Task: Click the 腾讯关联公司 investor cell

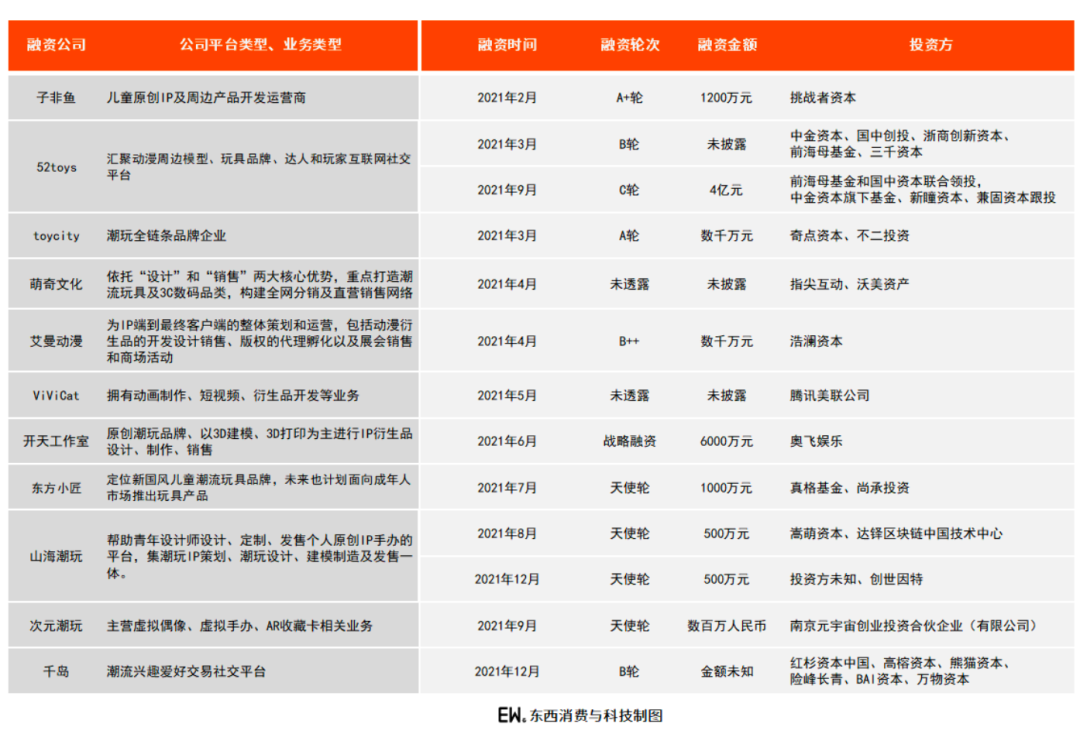Action: [830, 395]
